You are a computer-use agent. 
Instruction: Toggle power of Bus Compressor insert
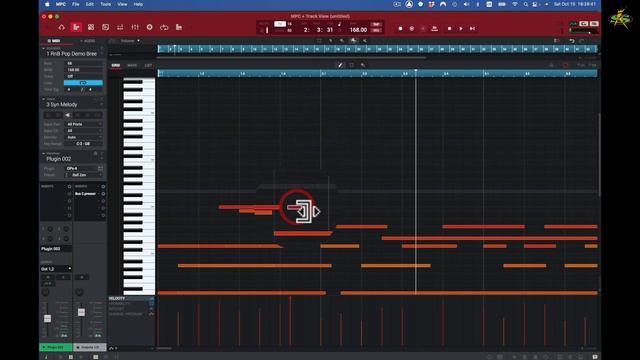pyautogui.click(x=103, y=193)
